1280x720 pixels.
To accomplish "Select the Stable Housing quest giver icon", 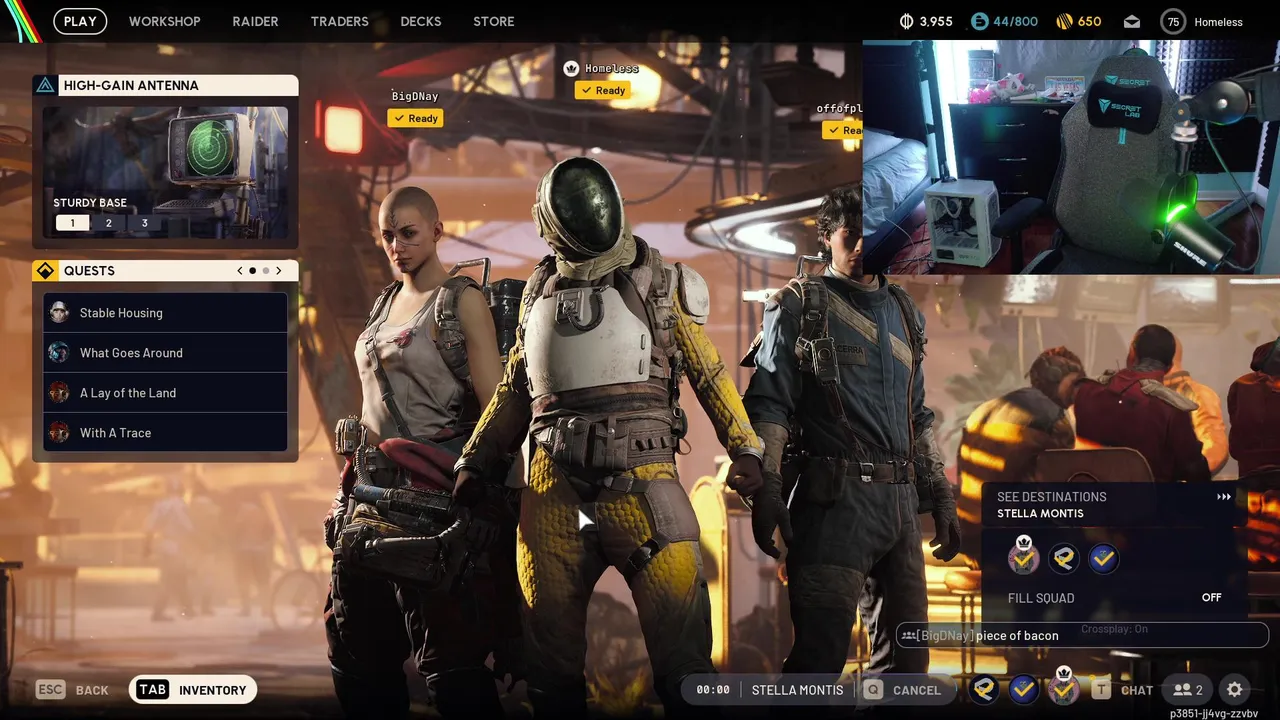I will point(59,313).
